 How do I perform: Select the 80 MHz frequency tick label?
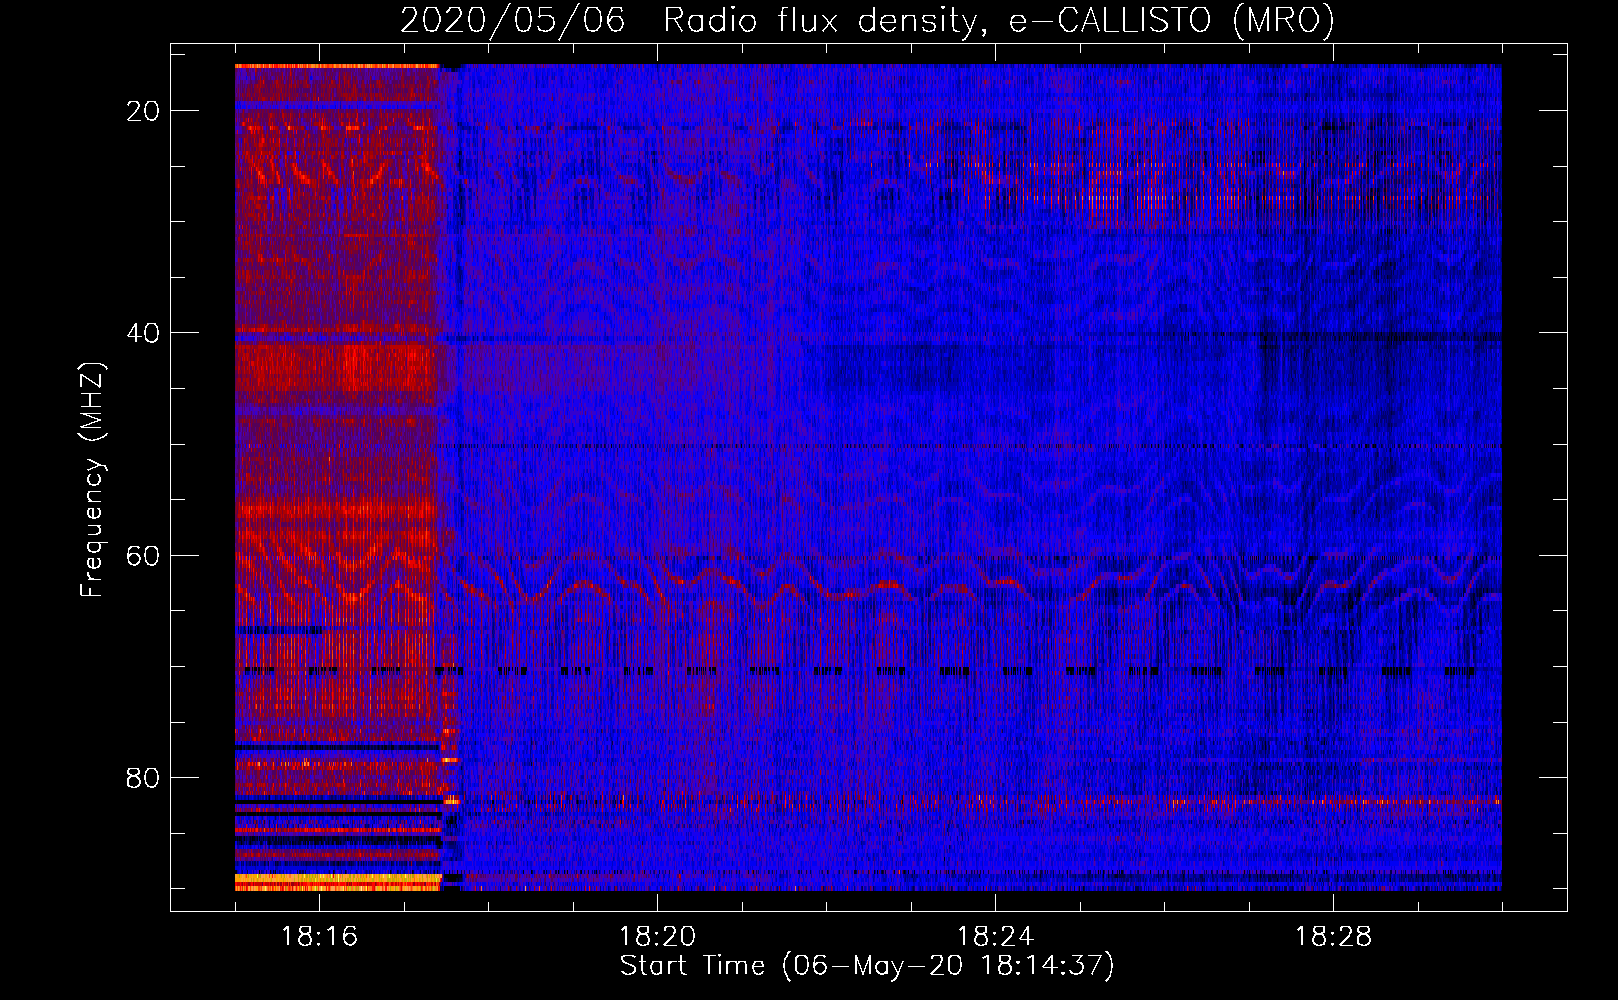click(x=143, y=778)
